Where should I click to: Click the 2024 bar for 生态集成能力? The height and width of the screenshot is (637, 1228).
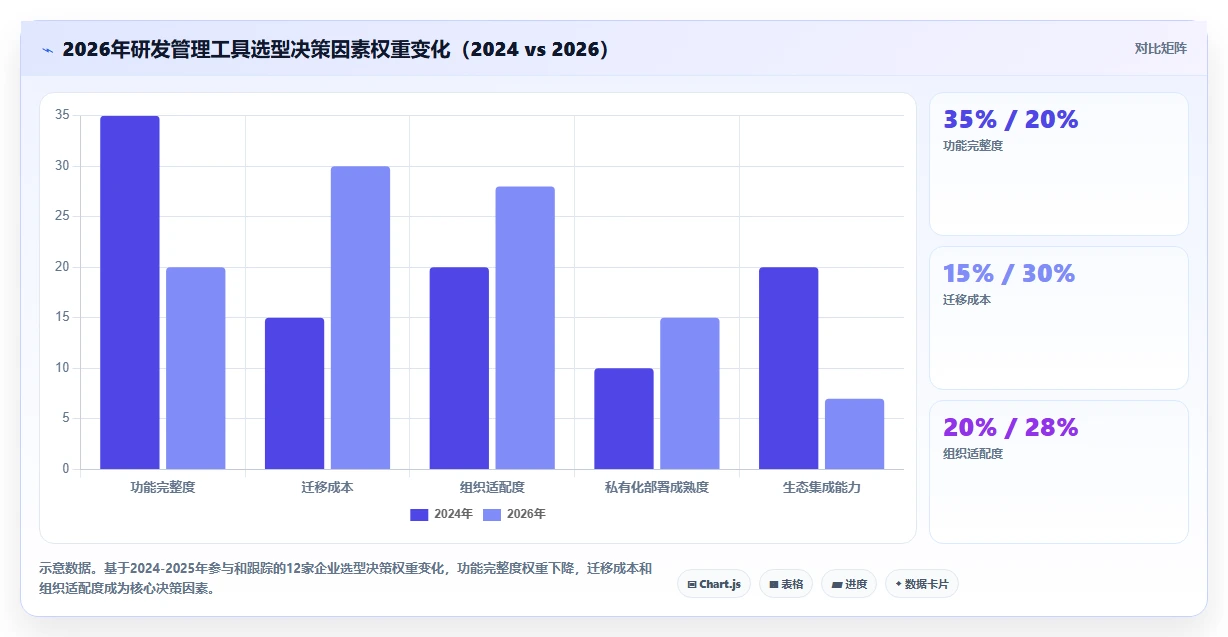pyautogui.click(x=789, y=368)
